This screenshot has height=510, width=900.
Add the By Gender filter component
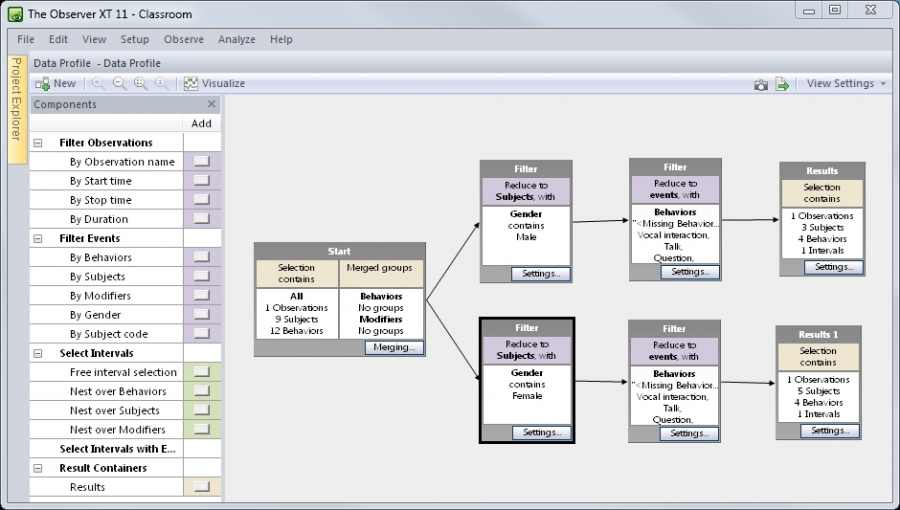(202, 315)
